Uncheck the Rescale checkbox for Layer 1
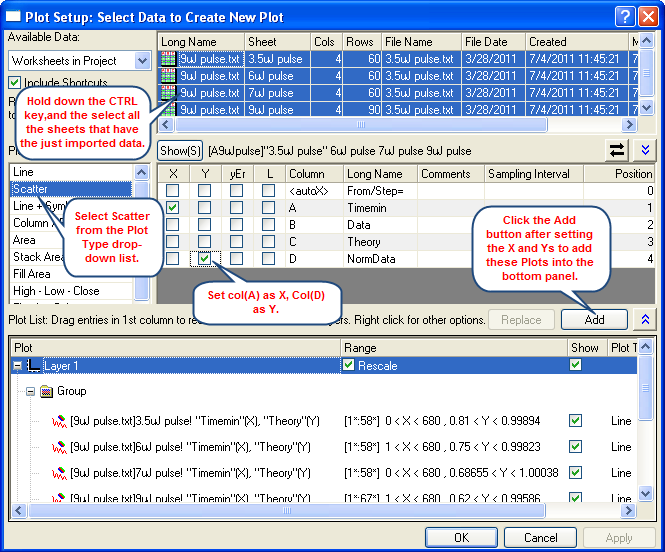The height and width of the screenshot is (552, 665). coord(349,366)
